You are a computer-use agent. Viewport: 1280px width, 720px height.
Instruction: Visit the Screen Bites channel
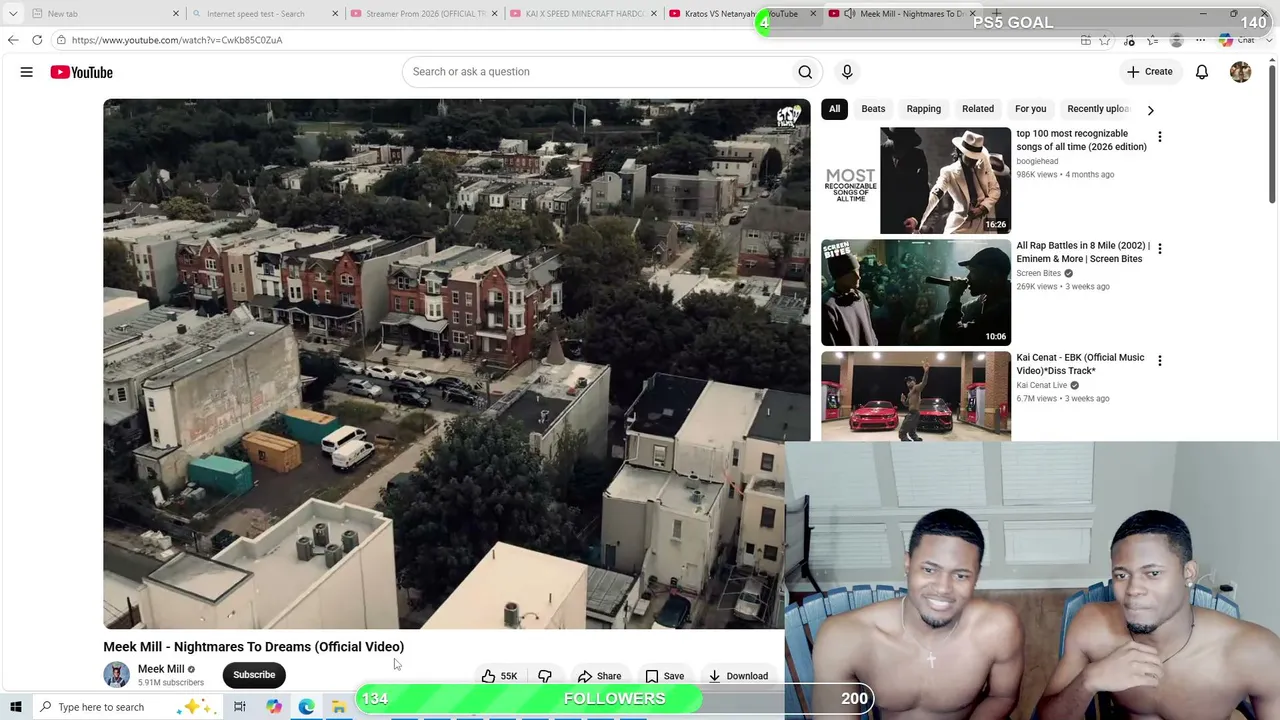[x=1039, y=273]
